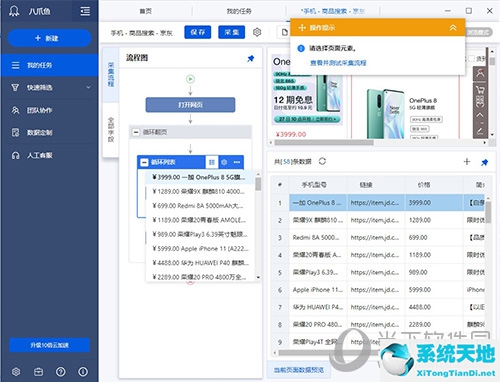Open the 当前页面数据预览 tab at the bottom
Screen dimensions: 500x382
pyautogui.click(x=299, y=370)
